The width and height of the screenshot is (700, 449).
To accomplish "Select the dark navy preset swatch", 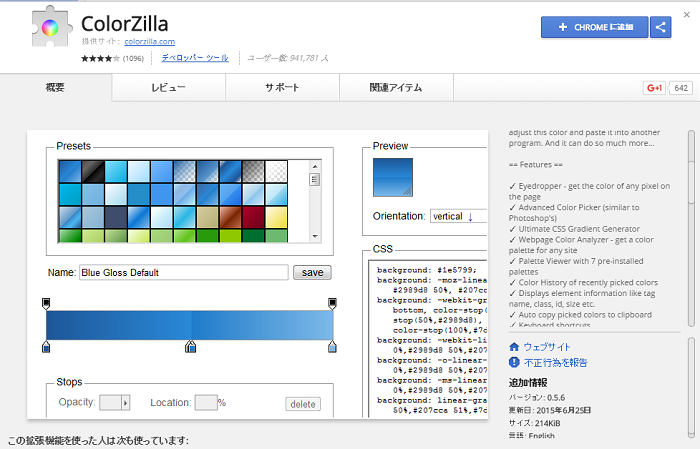I will 116,217.
